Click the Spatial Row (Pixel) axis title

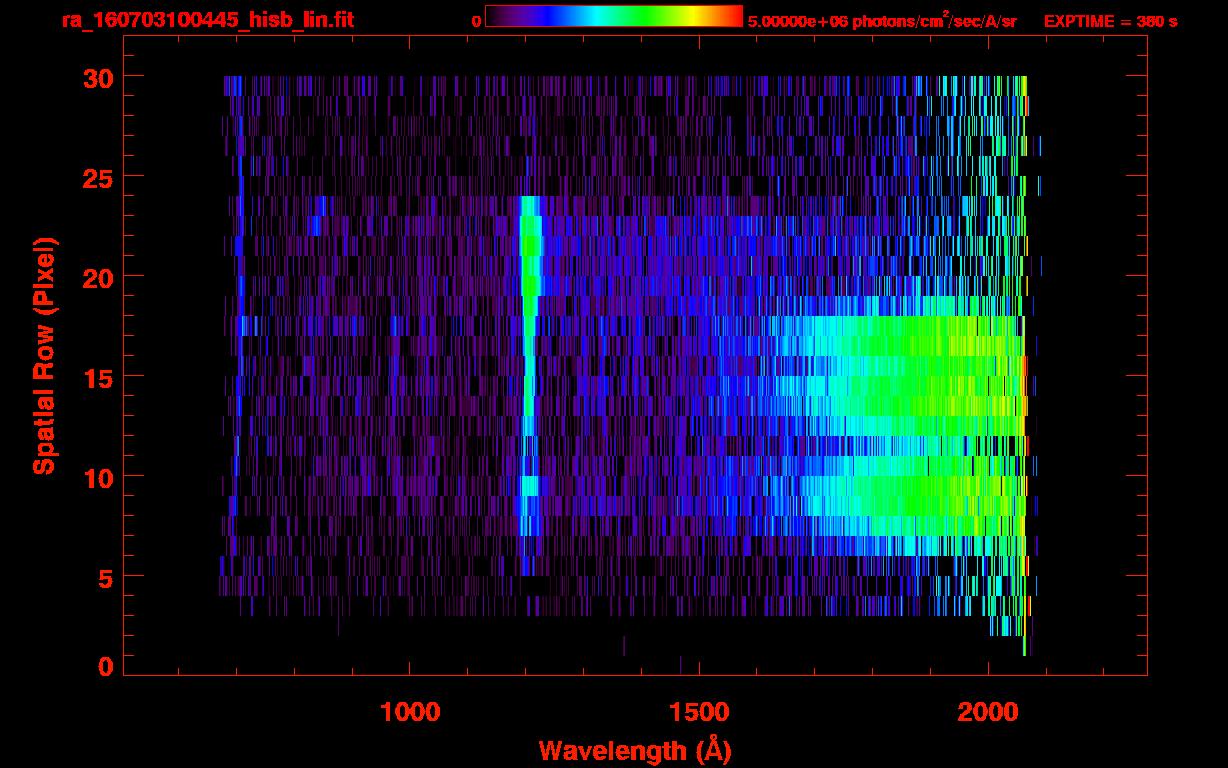(43, 356)
